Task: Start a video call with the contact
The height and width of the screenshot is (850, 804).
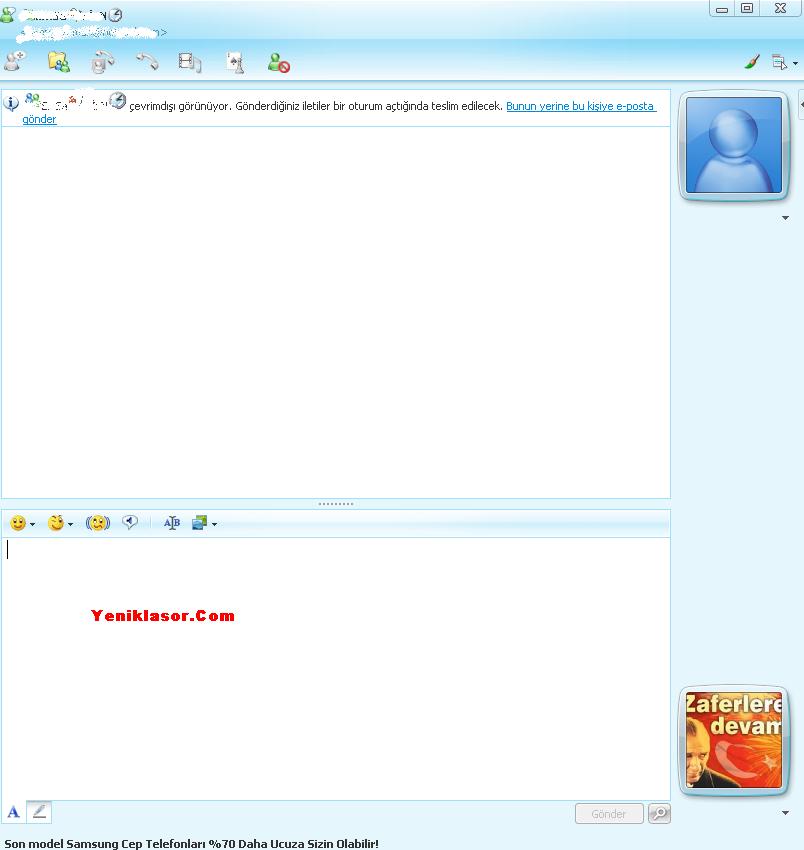Action: point(103,62)
